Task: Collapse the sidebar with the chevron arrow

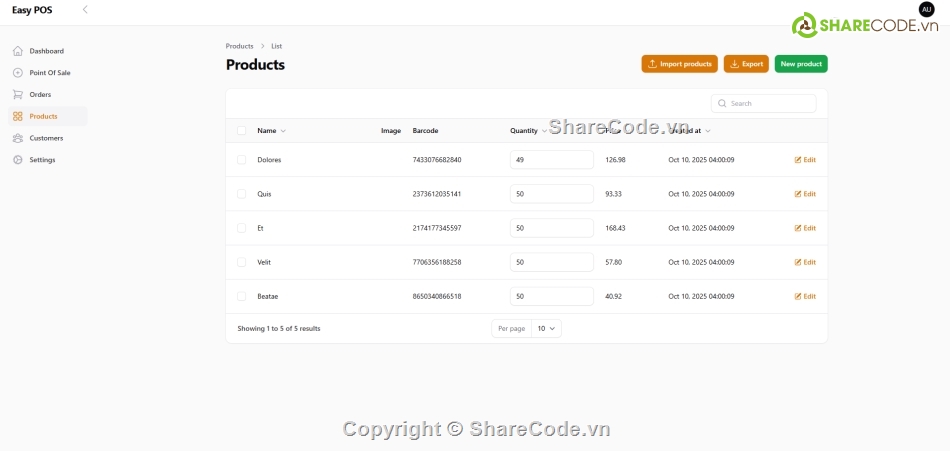Action: [x=85, y=10]
